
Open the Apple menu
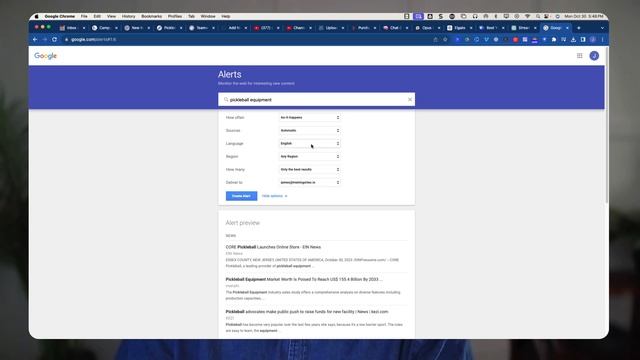point(36,16)
